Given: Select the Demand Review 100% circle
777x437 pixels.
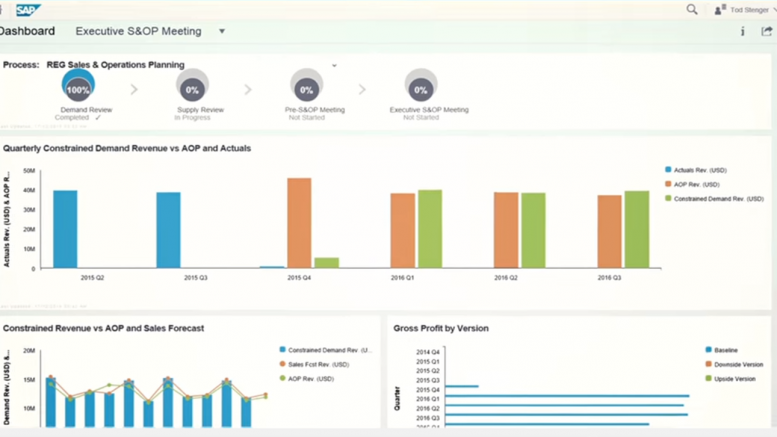Looking at the screenshot, I should tap(78, 89).
